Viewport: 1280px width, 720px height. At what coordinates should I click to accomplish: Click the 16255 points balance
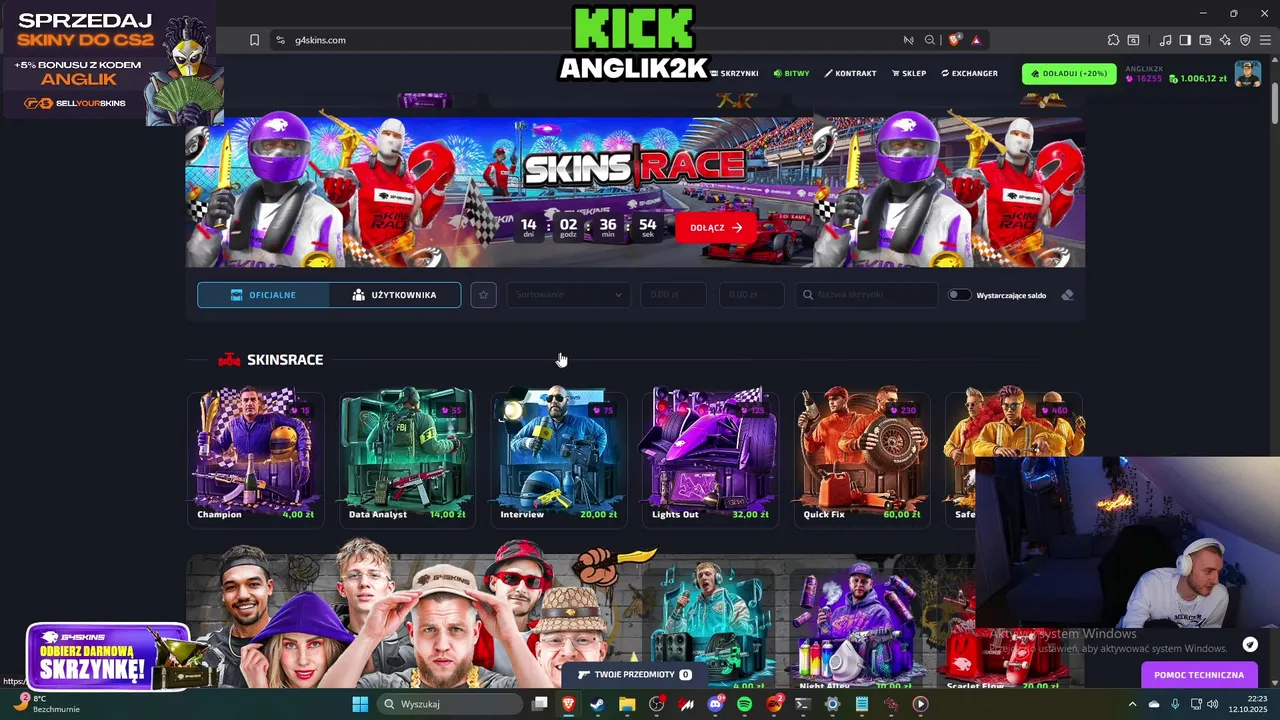pyautogui.click(x=1145, y=78)
